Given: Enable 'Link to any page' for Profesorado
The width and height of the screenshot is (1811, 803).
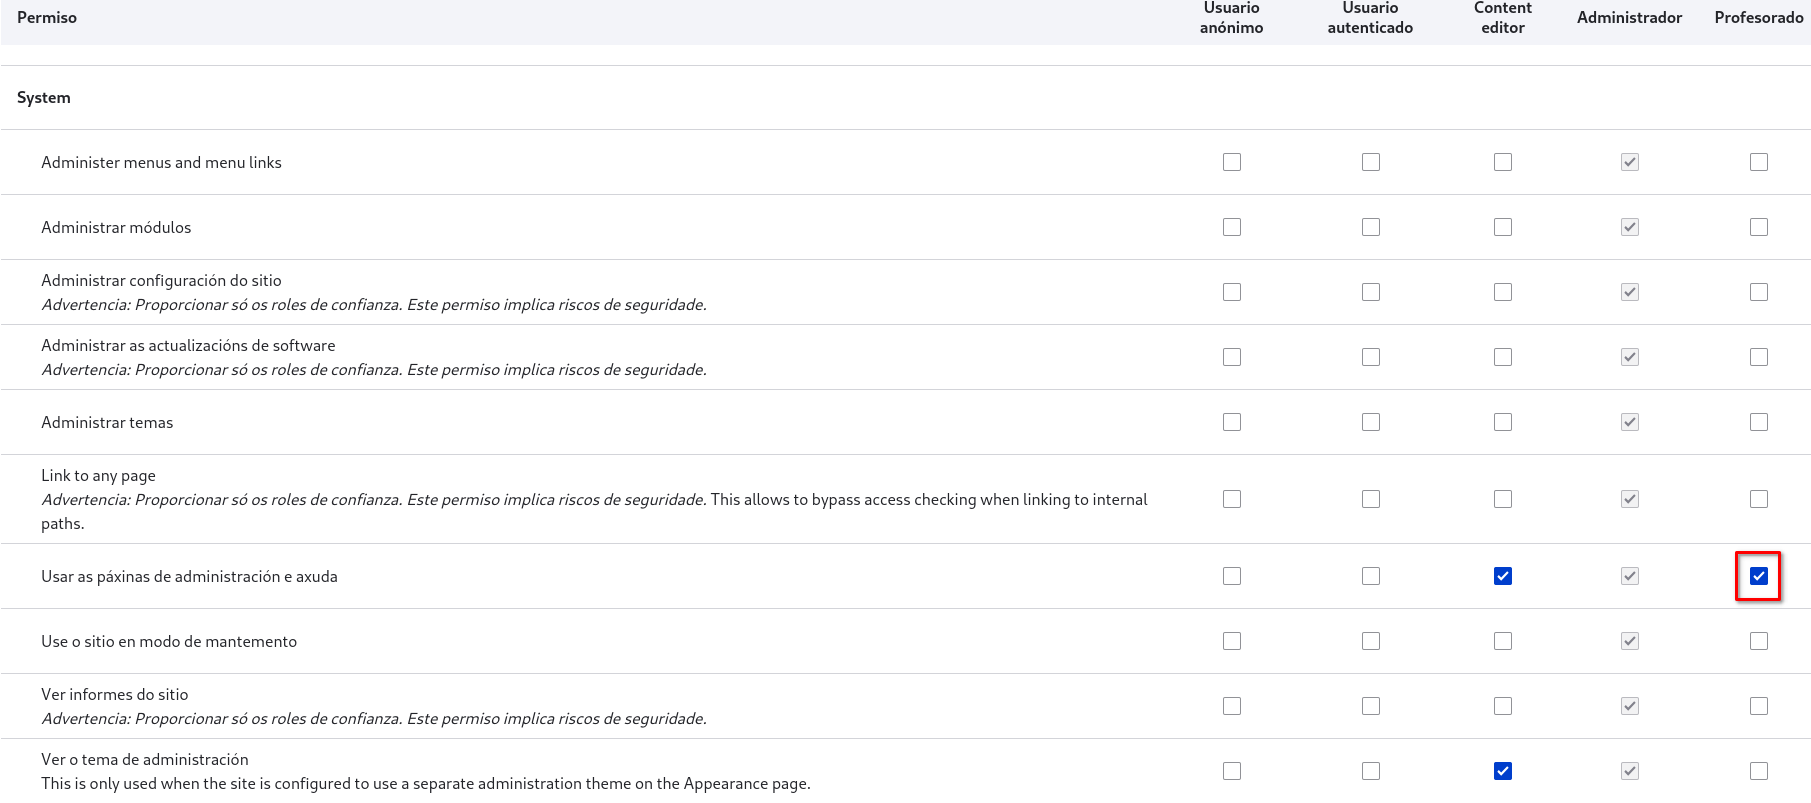Looking at the screenshot, I should click(x=1758, y=499).
